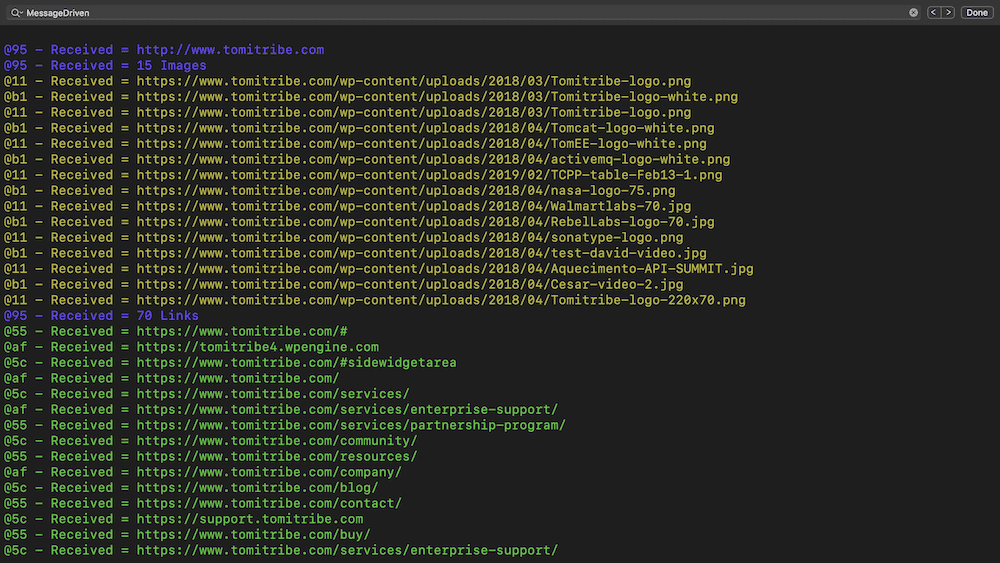Click the tomitribe.com/buy/ line

(188, 534)
